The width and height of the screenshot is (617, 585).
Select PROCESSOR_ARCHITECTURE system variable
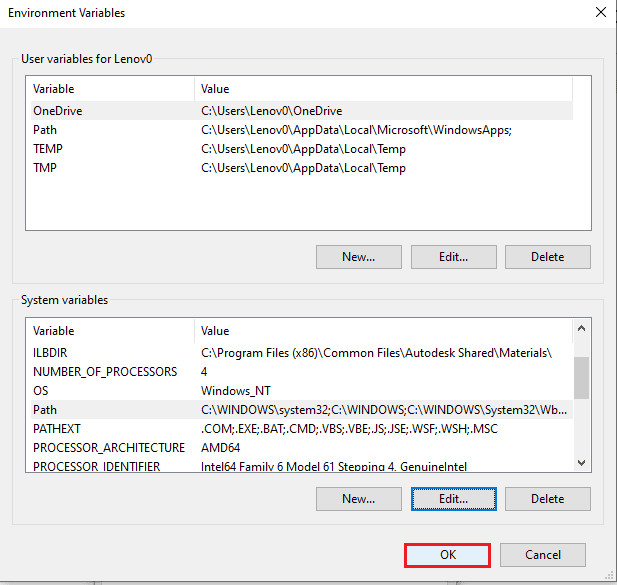[x=109, y=448]
